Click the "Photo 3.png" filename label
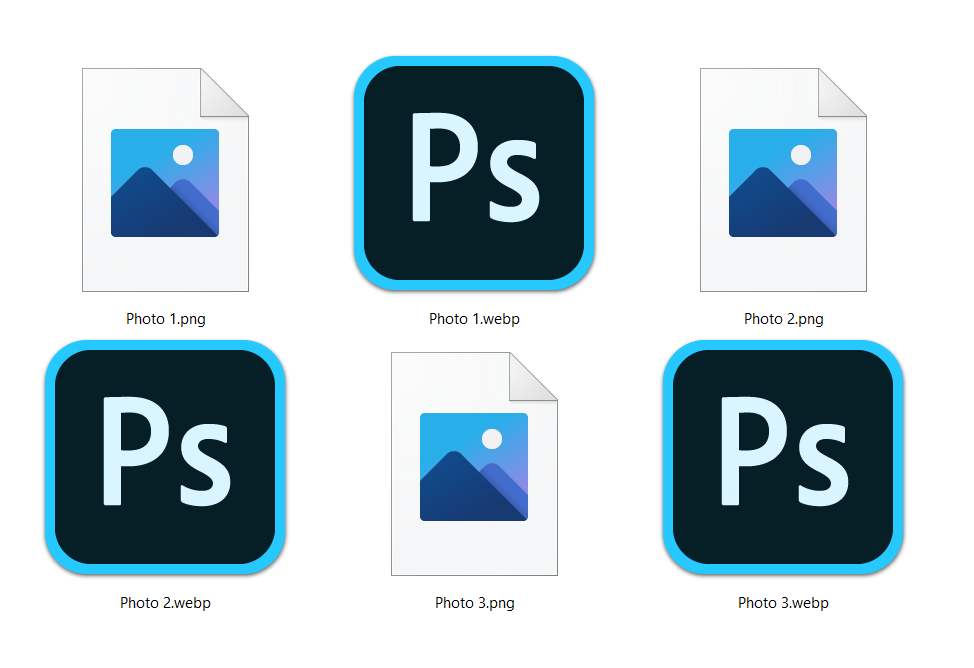974x668 pixels. tap(475, 603)
